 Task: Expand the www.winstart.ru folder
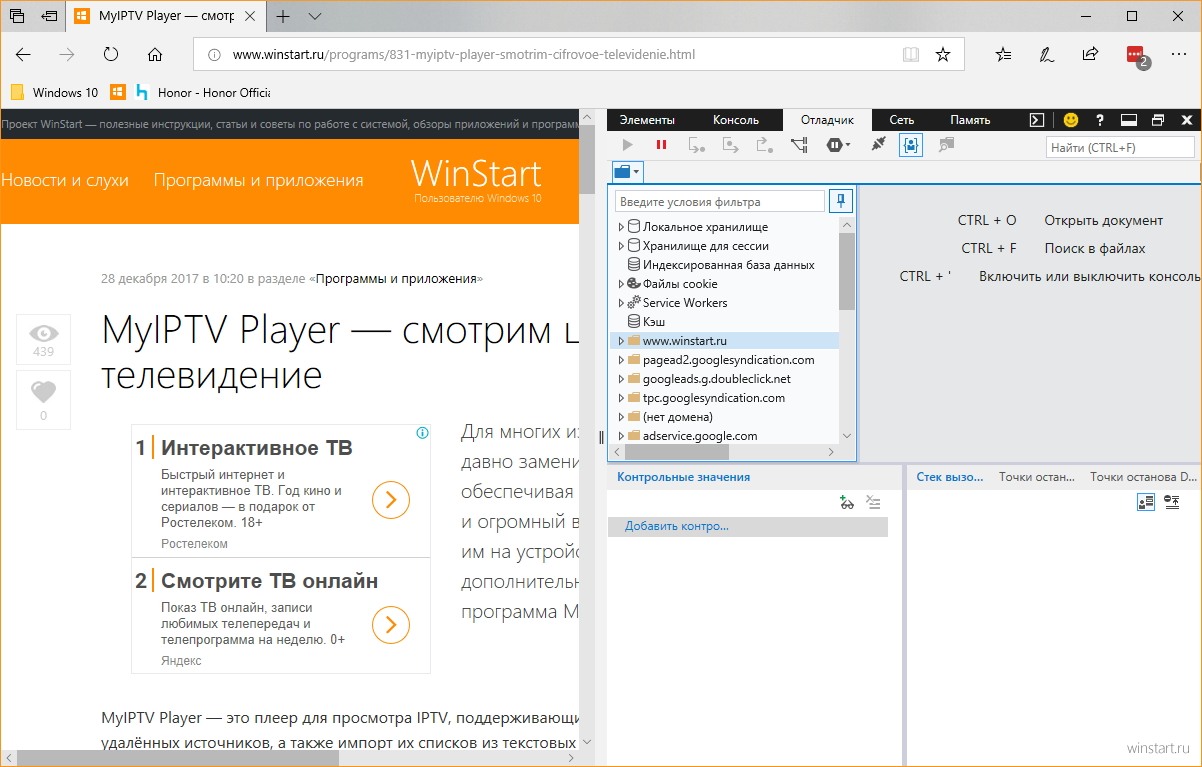621,341
